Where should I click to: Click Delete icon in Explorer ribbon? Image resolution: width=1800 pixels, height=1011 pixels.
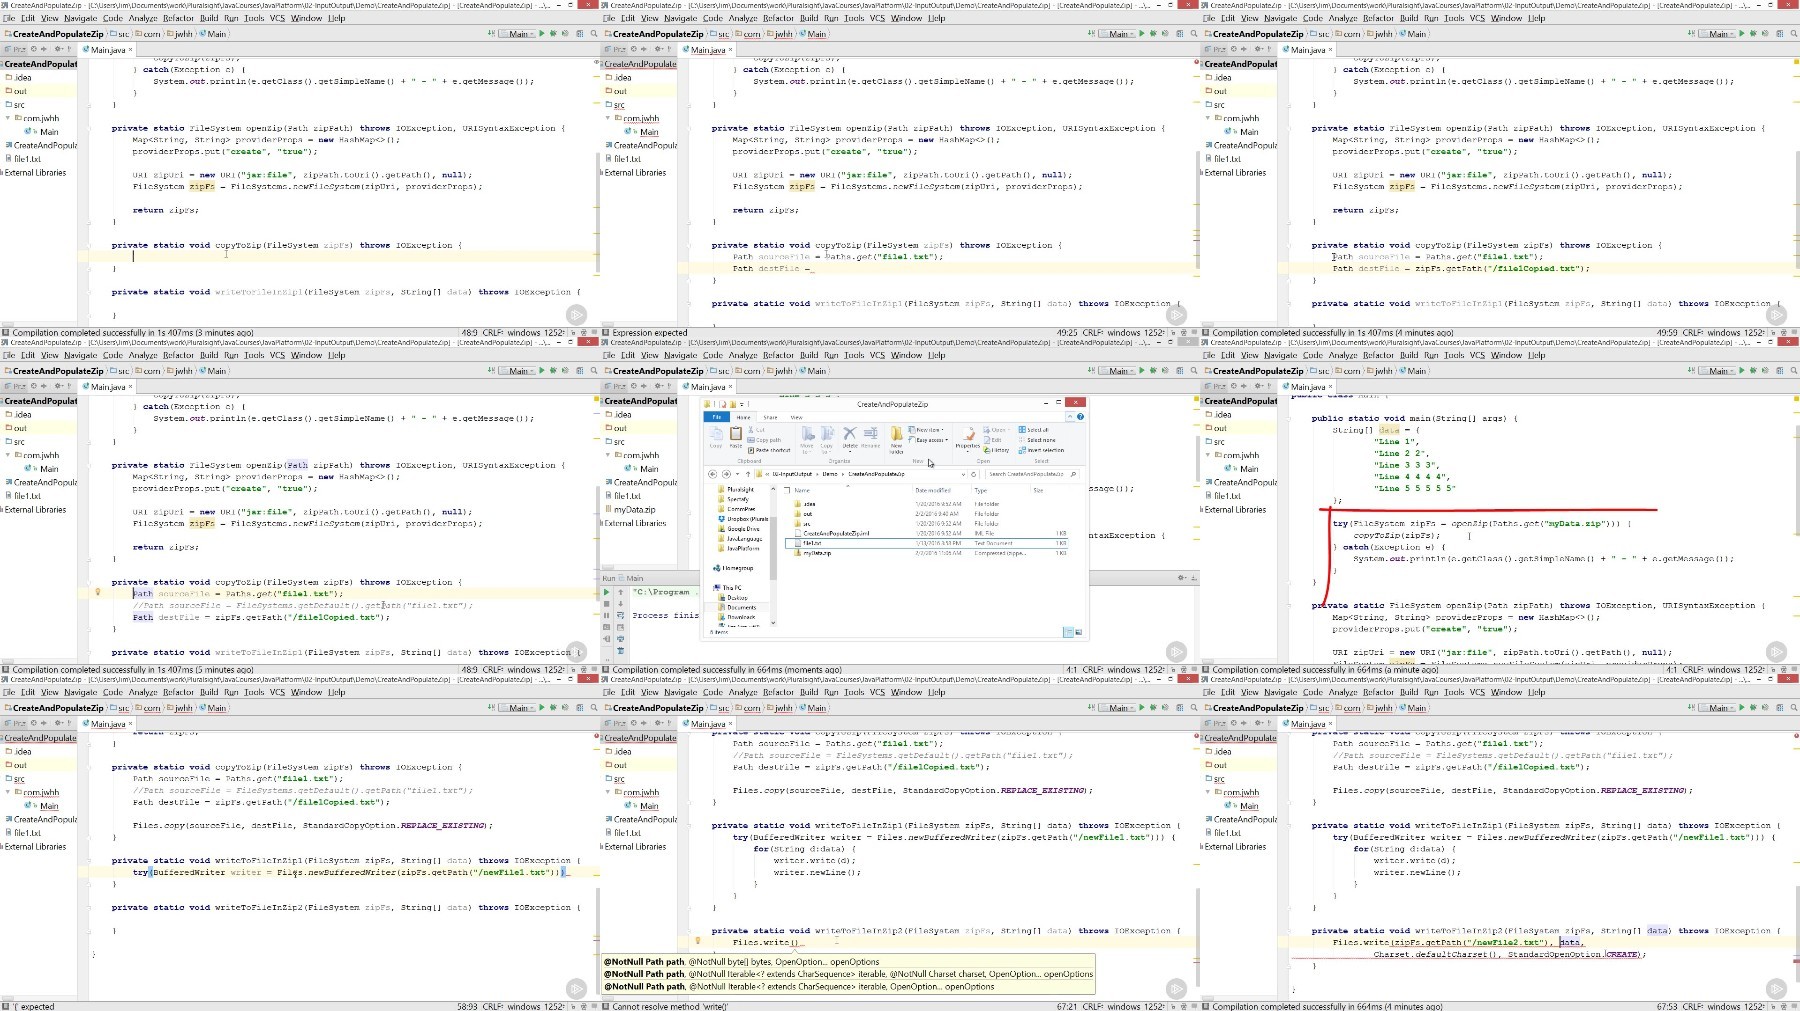(850, 438)
